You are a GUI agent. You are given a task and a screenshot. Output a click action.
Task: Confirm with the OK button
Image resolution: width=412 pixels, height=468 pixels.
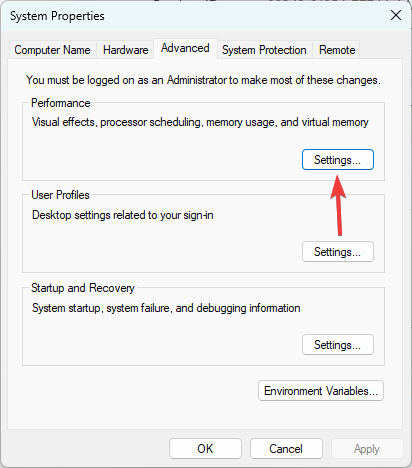pyautogui.click(x=205, y=449)
